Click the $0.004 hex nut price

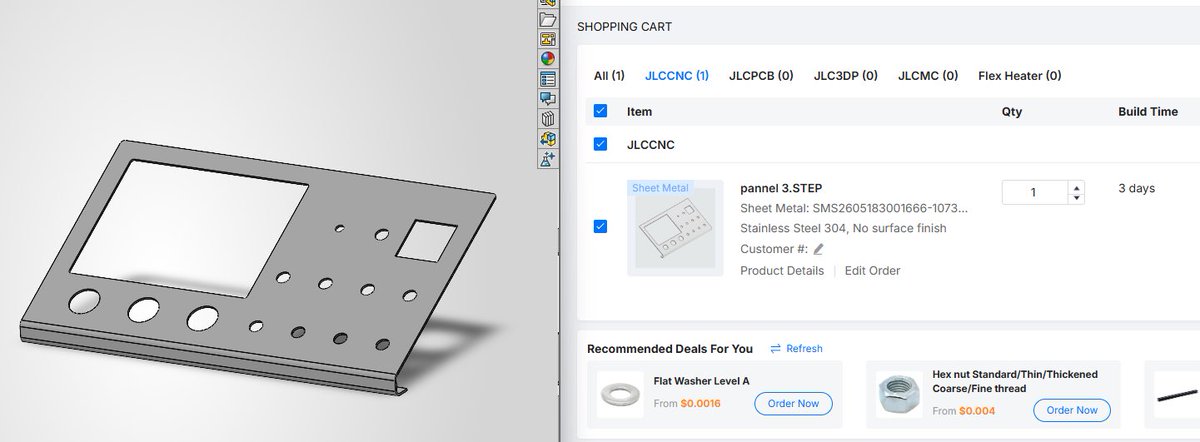click(x=975, y=410)
